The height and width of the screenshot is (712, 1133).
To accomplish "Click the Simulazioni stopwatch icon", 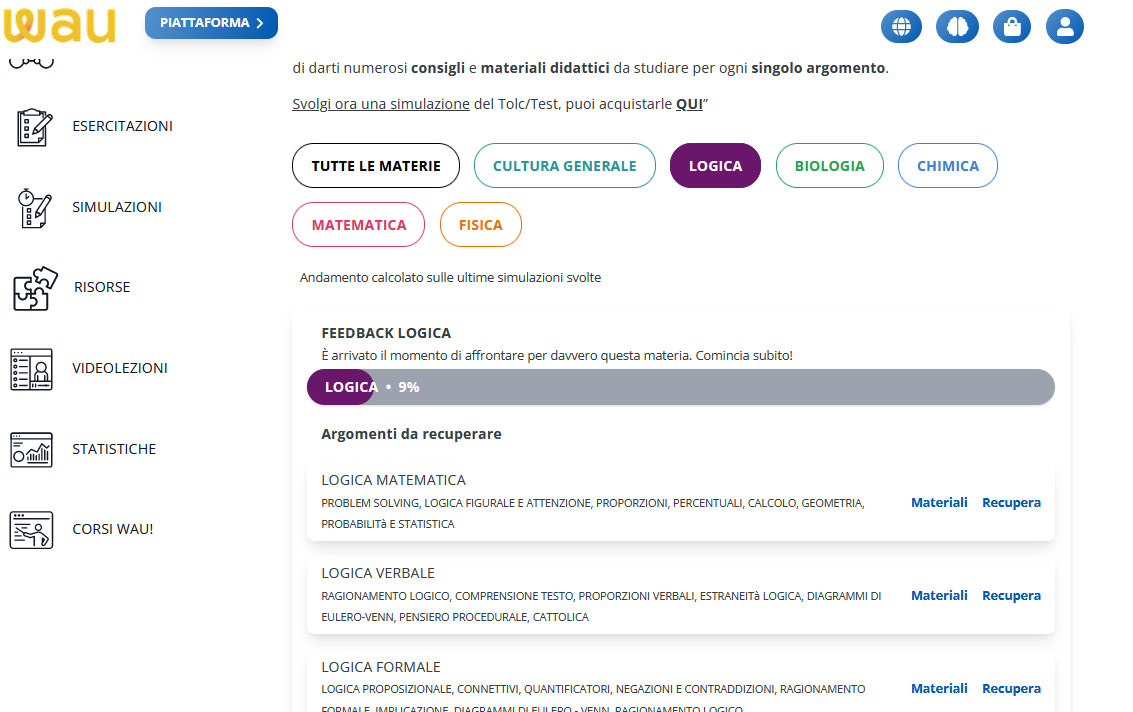I will click(x=33, y=208).
